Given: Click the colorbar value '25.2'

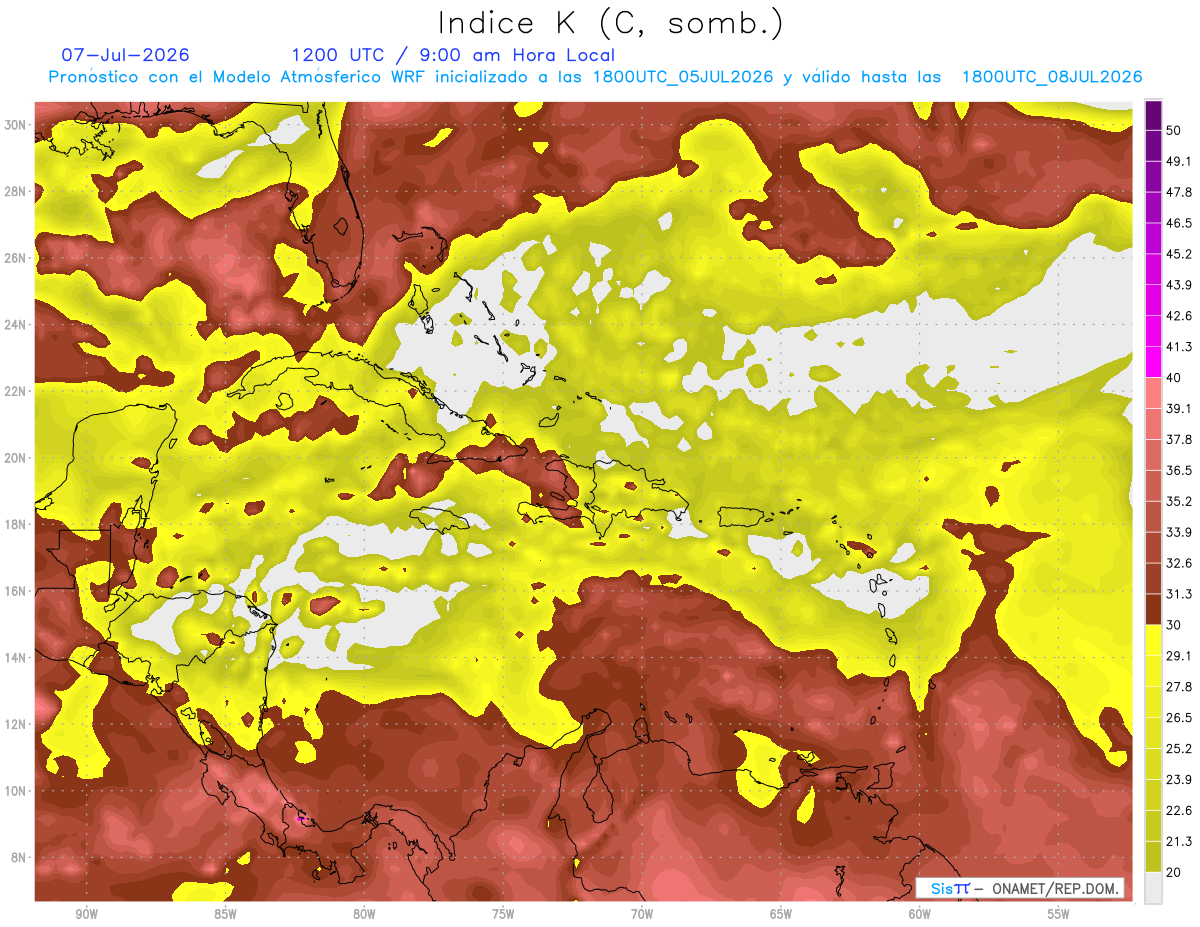Looking at the screenshot, I should pyautogui.click(x=1179, y=748).
